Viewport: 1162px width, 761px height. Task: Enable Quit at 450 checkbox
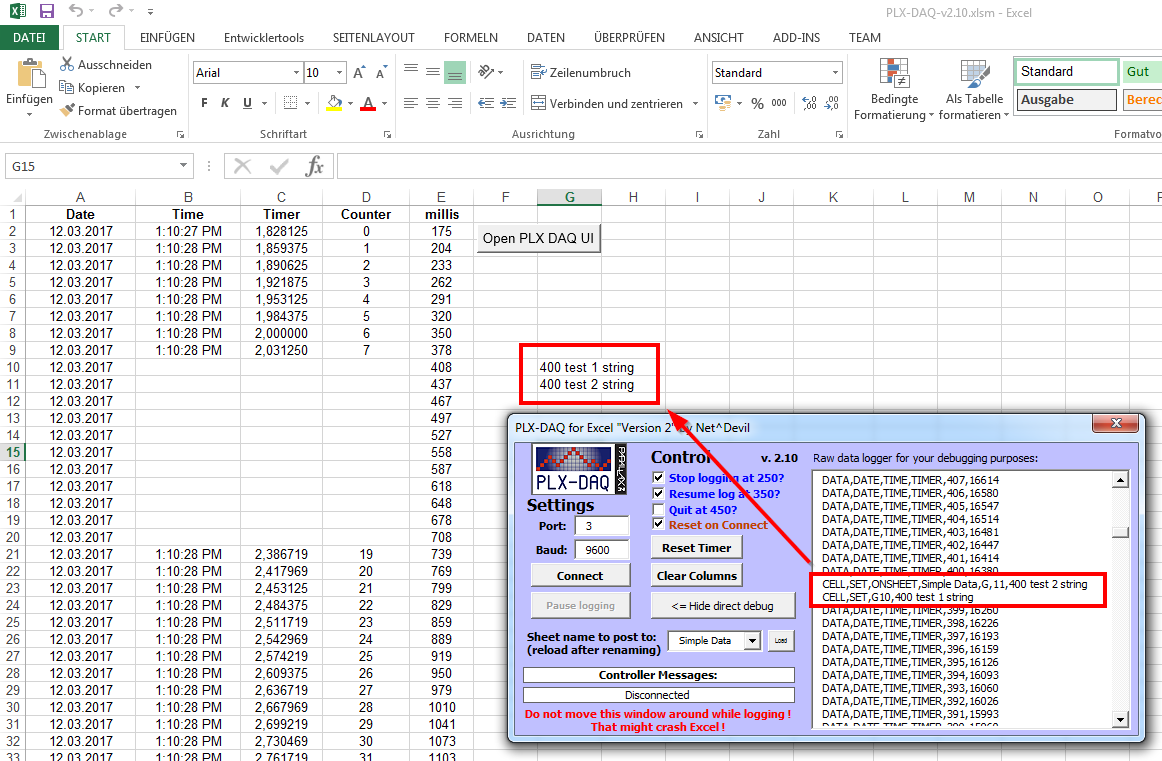(658, 509)
